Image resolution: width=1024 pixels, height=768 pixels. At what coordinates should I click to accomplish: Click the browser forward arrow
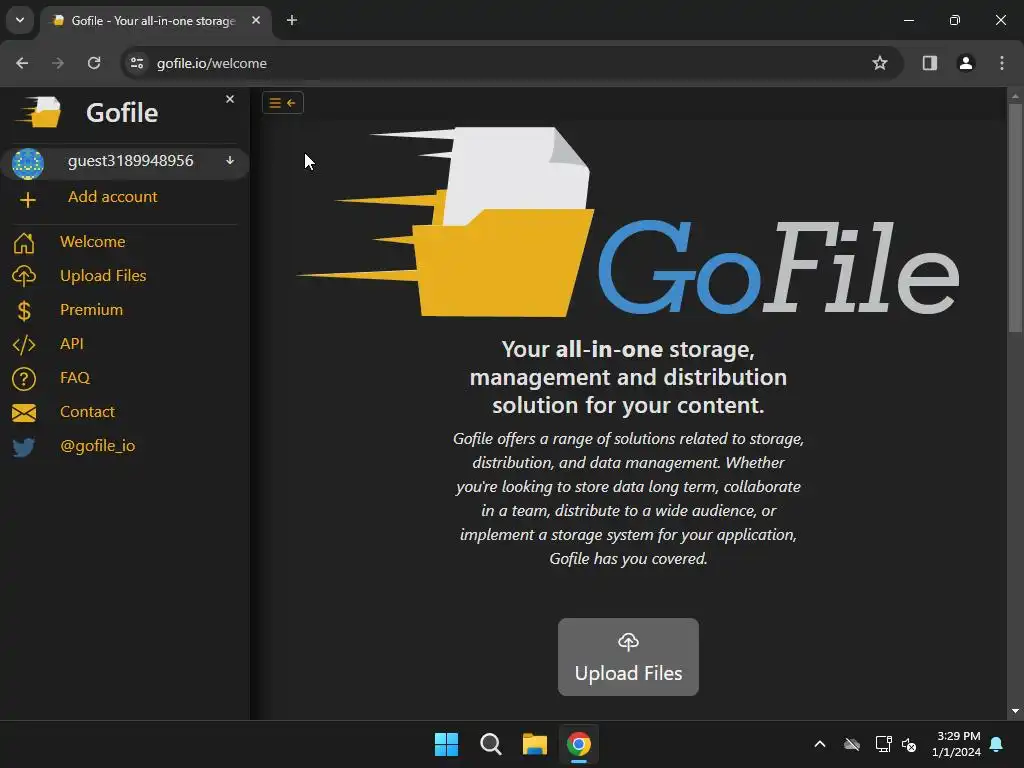click(58, 63)
